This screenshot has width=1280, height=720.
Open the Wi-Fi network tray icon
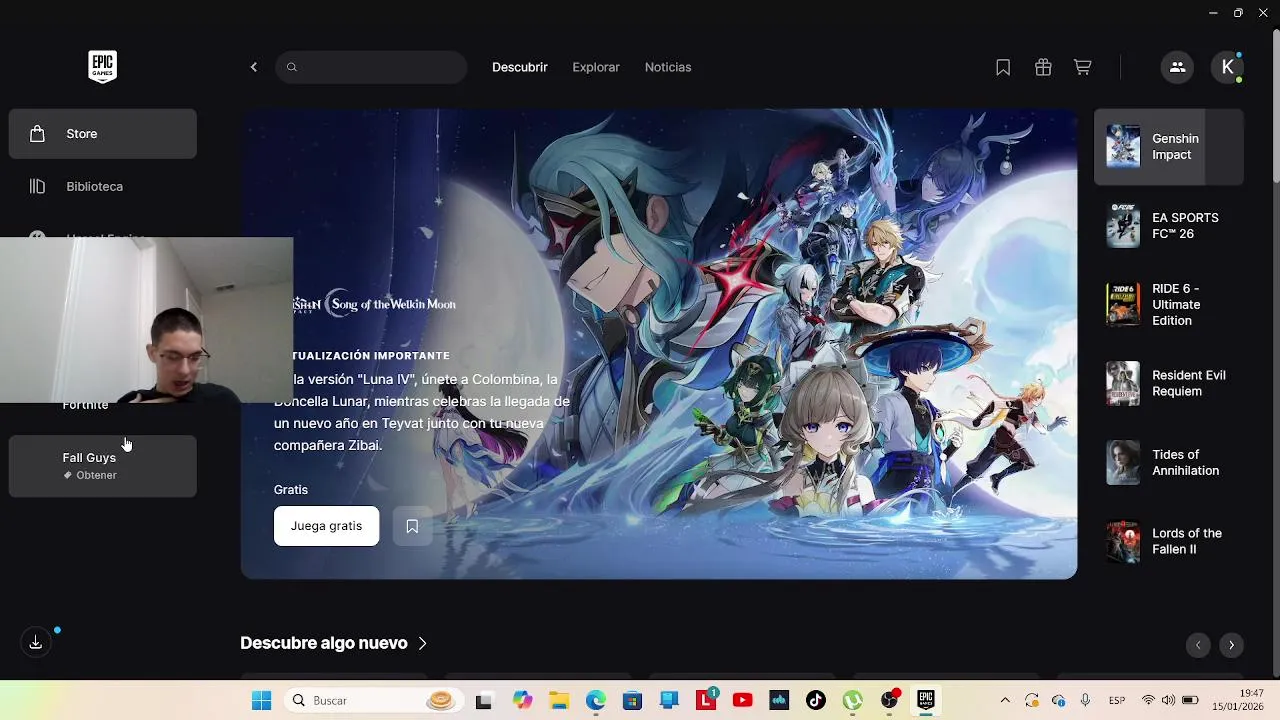click(1148, 700)
